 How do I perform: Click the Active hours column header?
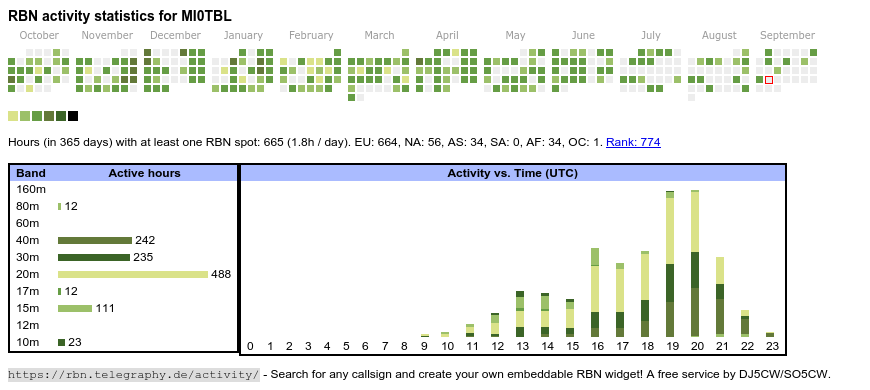[144, 173]
